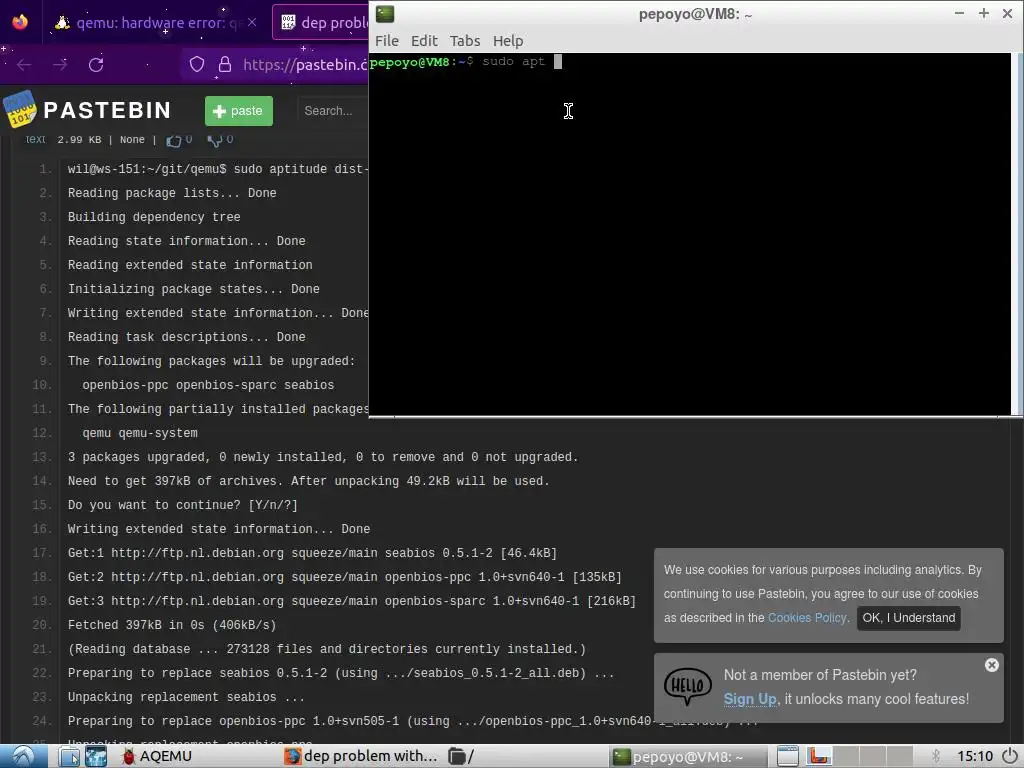This screenshot has width=1024, height=768.
Task: Click the site security padlock icon
Action: [x=225, y=64]
